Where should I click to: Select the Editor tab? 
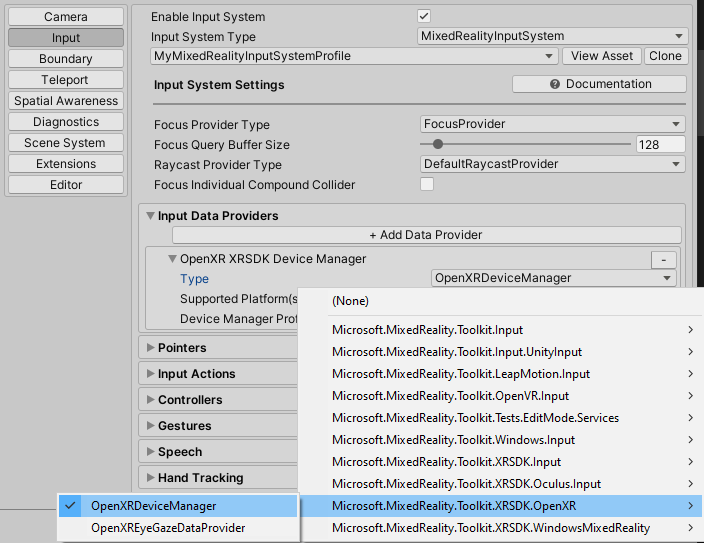click(x=66, y=185)
